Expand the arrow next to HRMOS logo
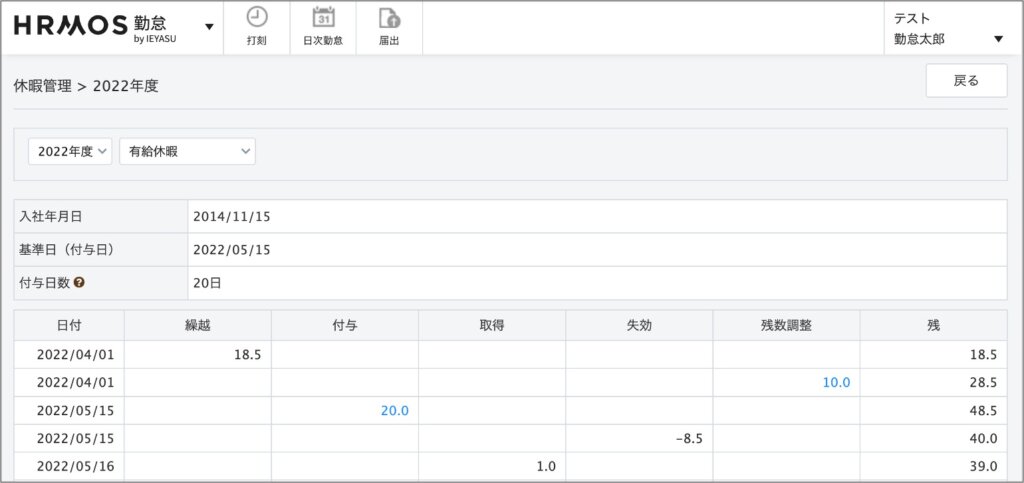This screenshot has height=483, width=1024. click(x=209, y=27)
